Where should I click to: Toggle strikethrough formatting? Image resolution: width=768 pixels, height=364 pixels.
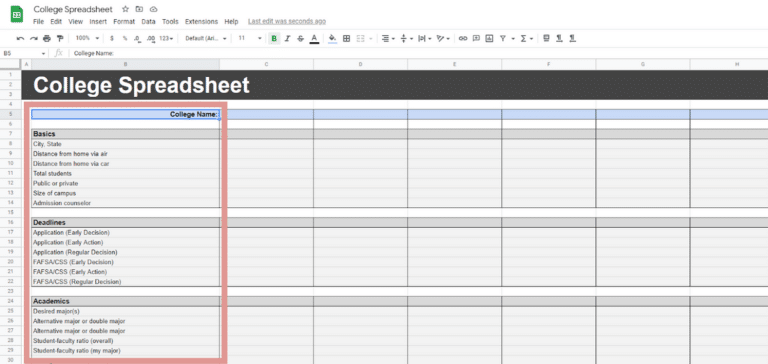pos(301,38)
